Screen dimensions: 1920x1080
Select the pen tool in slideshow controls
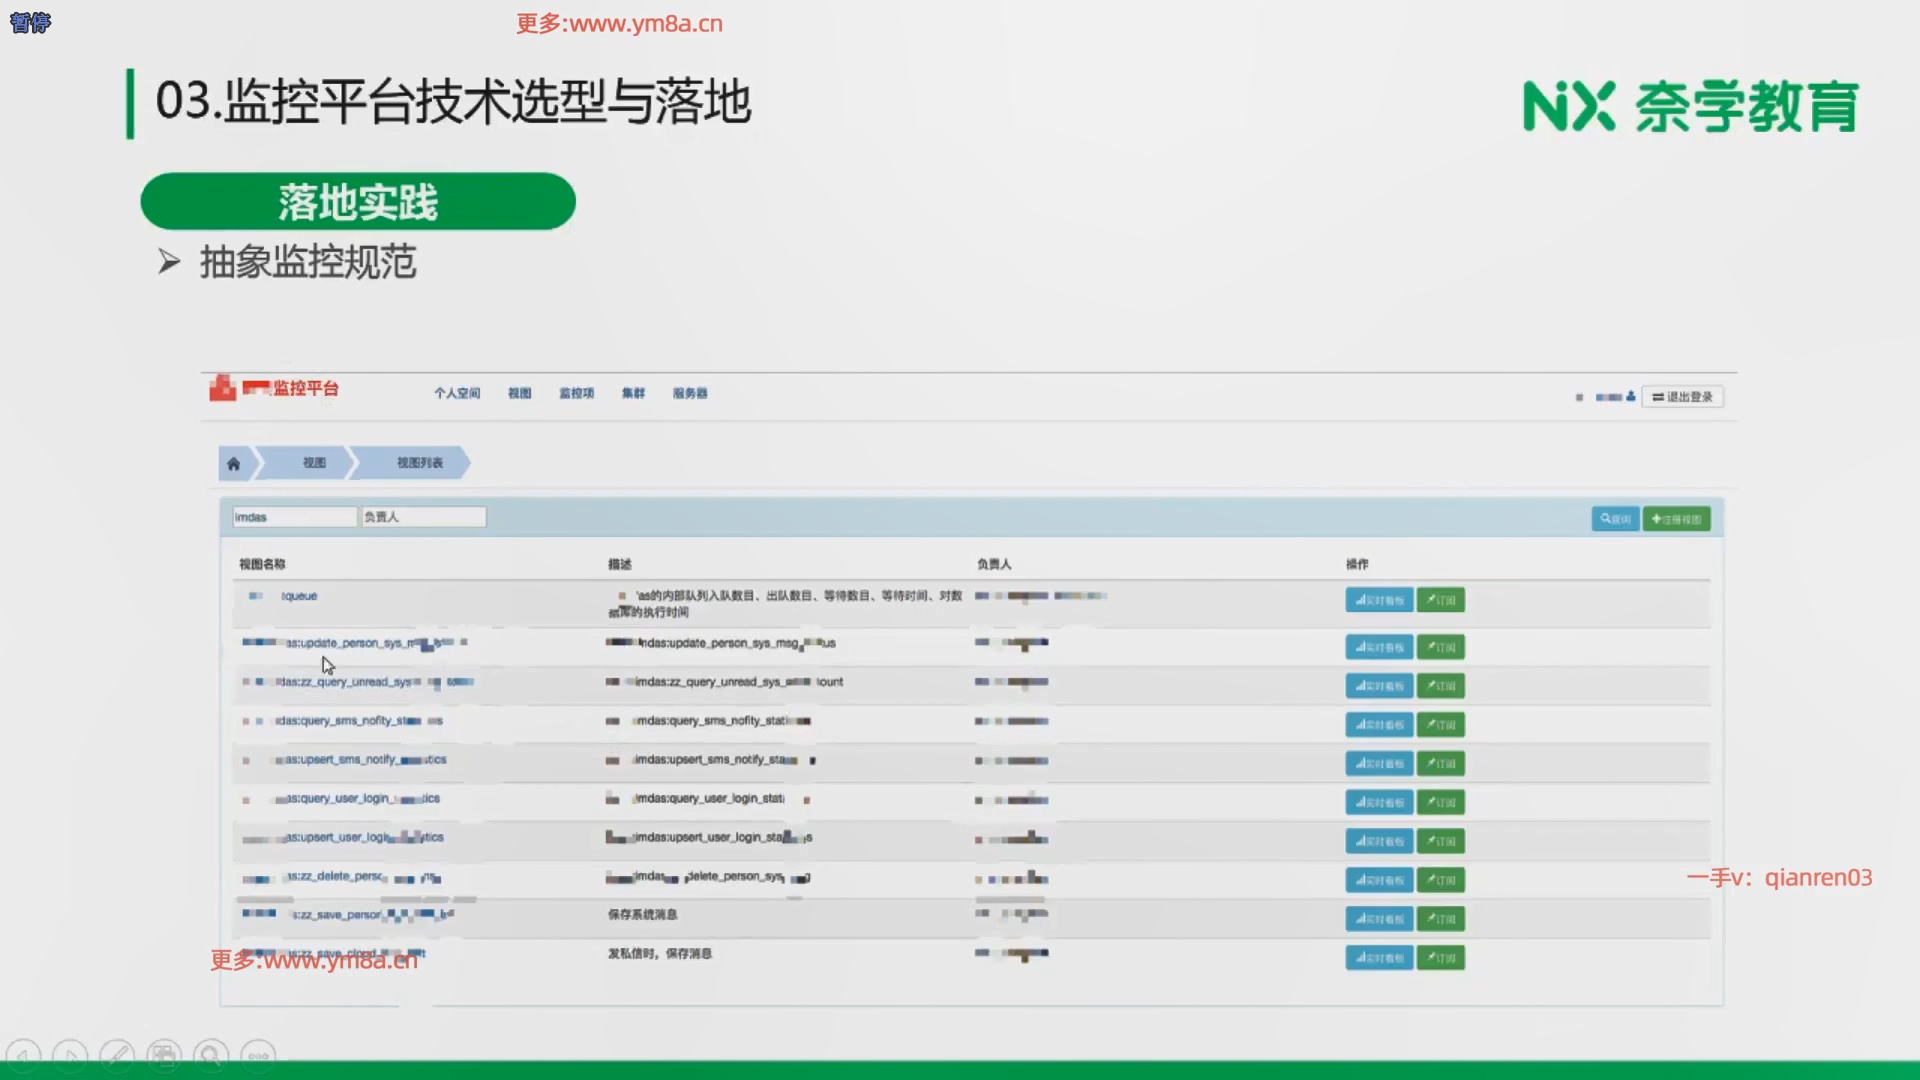click(117, 1056)
